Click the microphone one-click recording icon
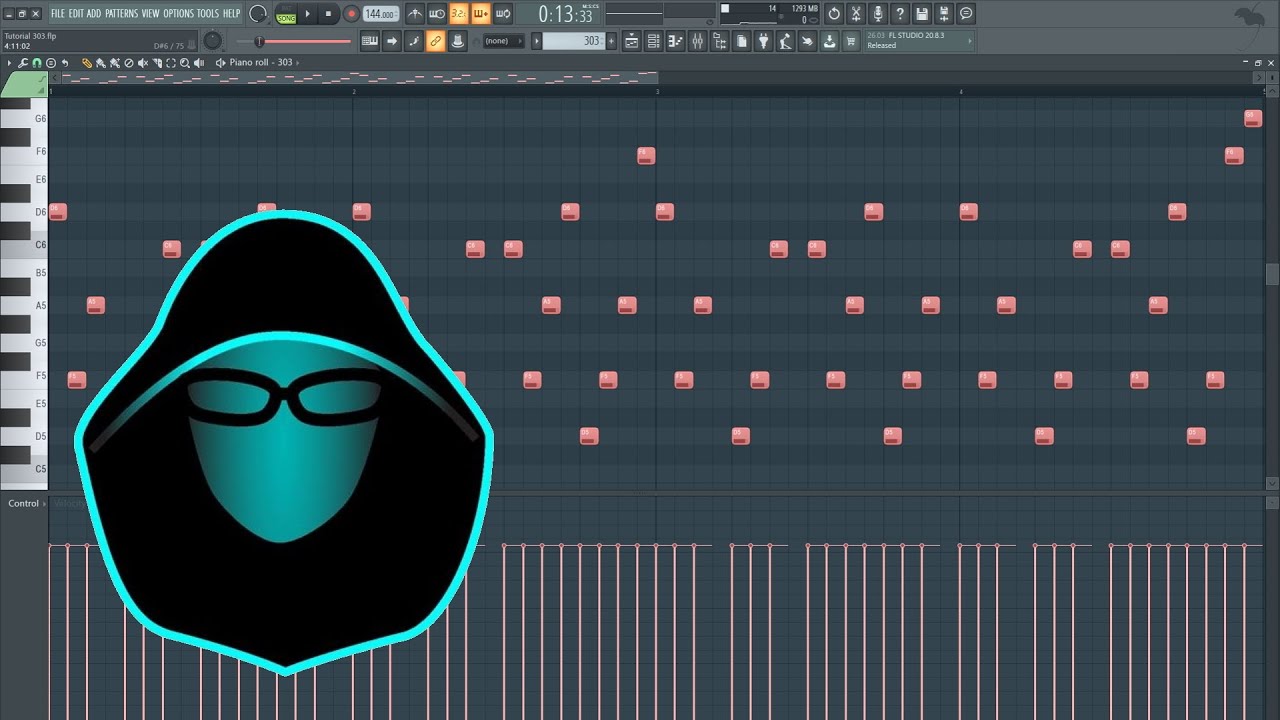 pyautogui.click(x=878, y=14)
